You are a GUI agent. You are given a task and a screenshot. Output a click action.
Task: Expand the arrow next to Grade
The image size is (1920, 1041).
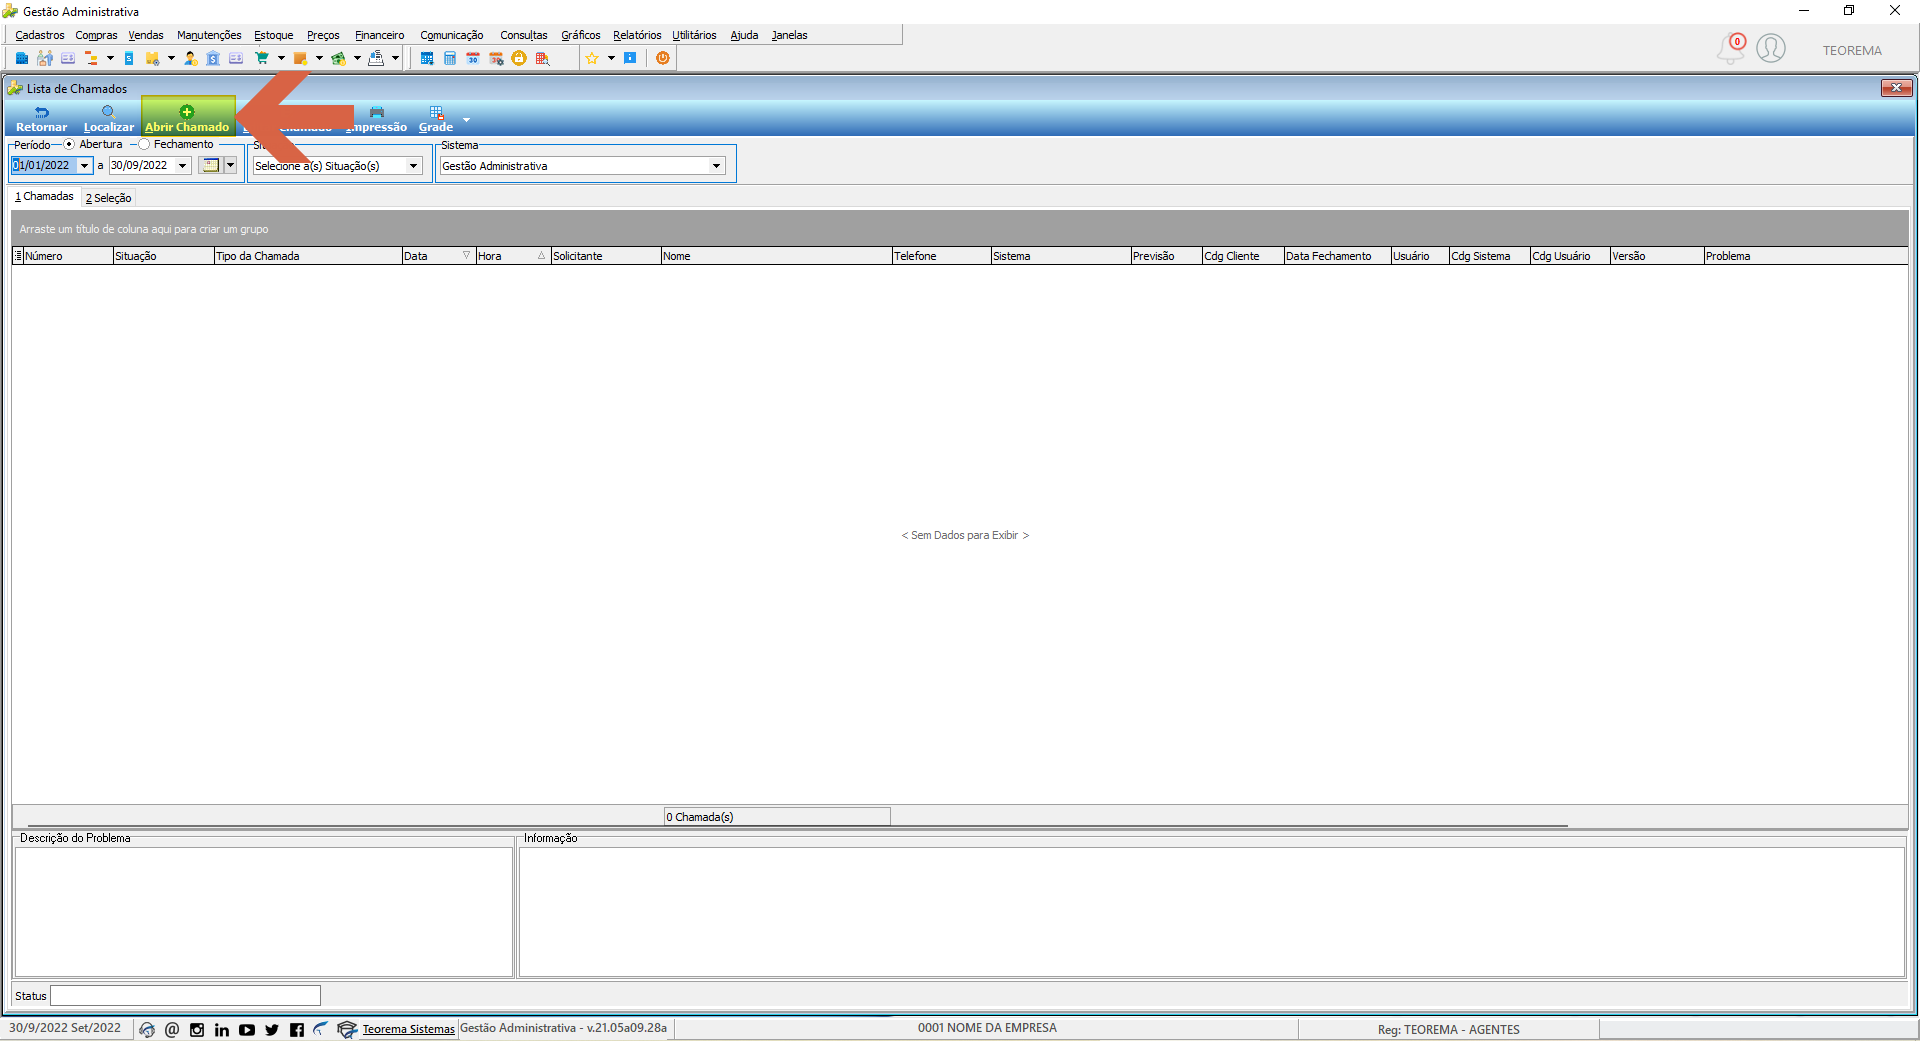pyautogui.click(x=466, y=120)
